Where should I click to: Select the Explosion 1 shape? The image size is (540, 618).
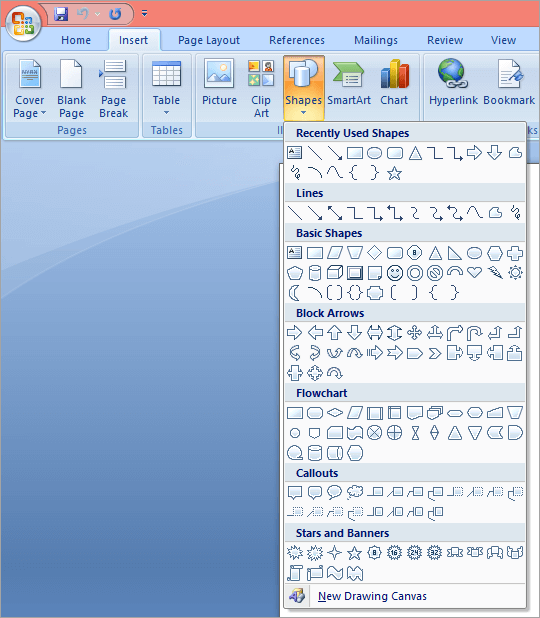tap(294, 553)
